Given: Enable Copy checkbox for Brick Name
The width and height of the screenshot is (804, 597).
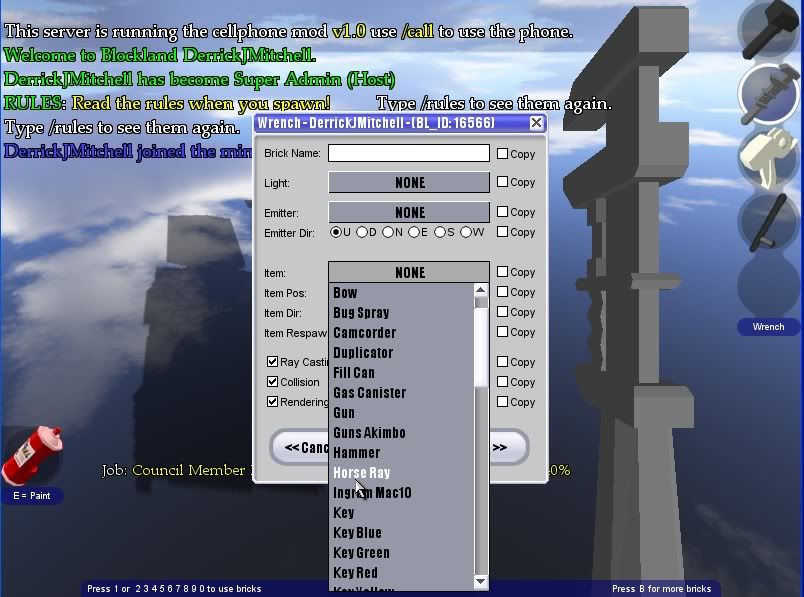Looking at the screenshot, I should tap(502, 154).
